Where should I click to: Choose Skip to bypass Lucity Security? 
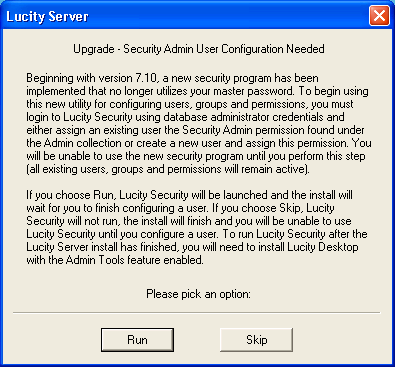point(256,340)
